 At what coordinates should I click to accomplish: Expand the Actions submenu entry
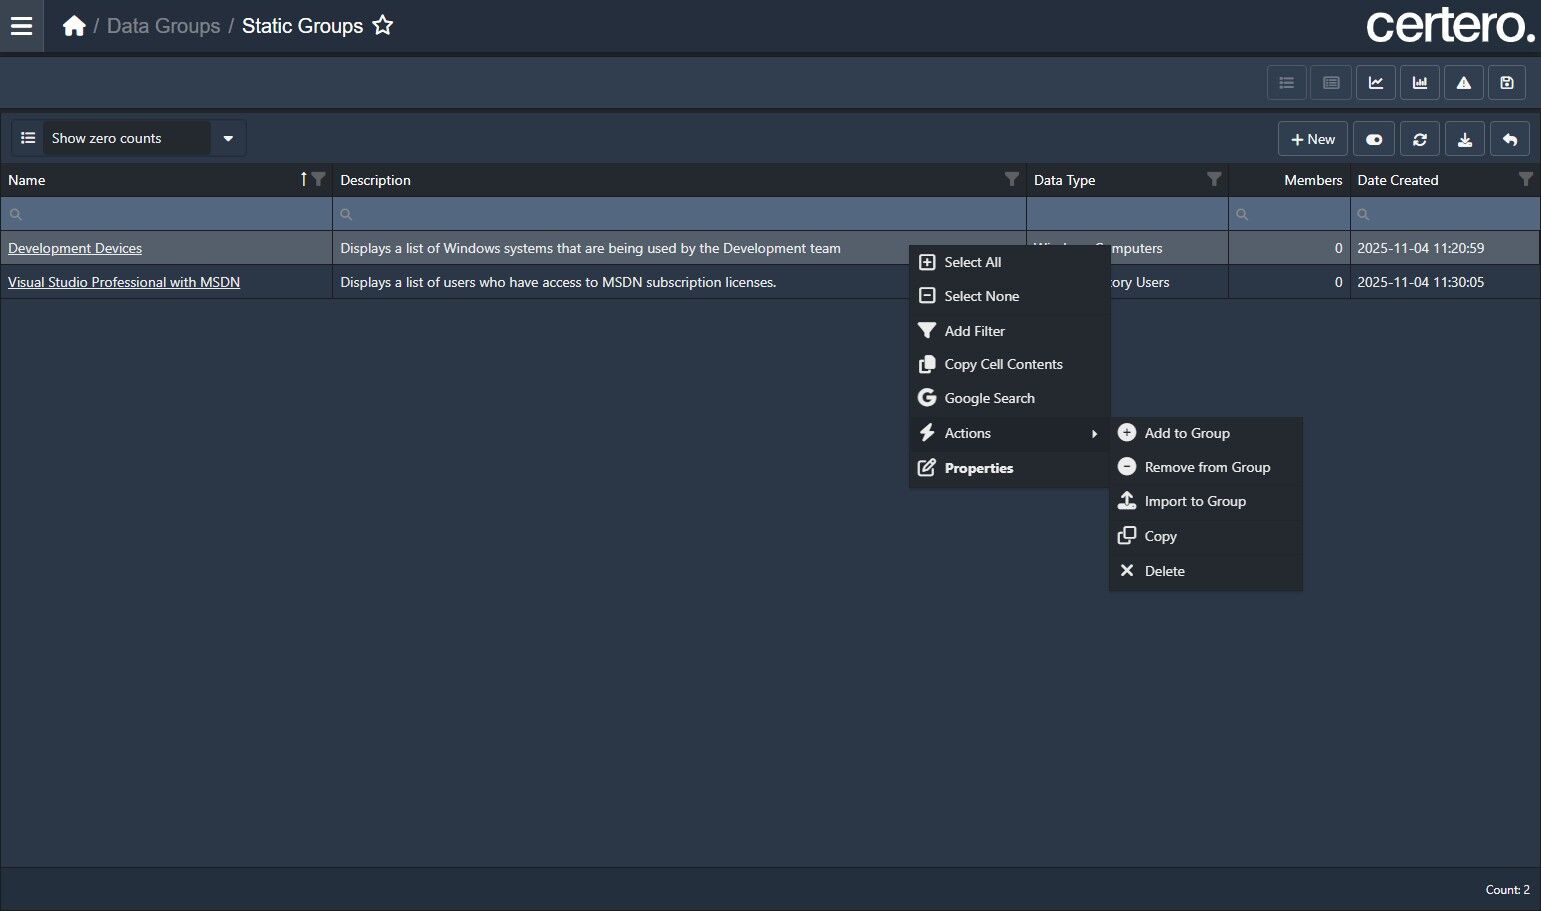click(x=1009, y=433)
